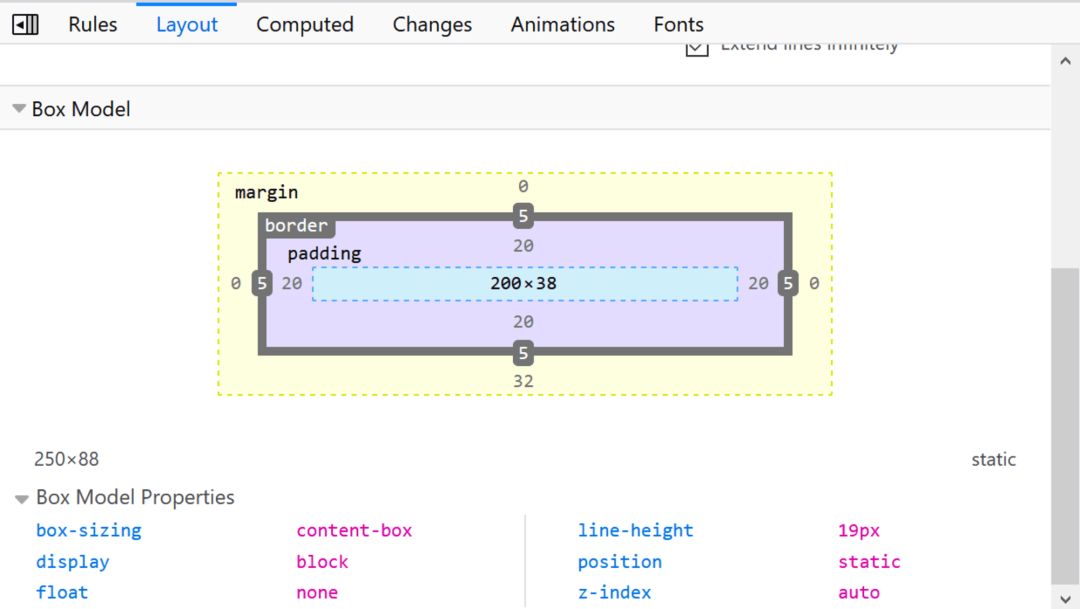Open the Changes tab

pyautogui.click(x=432, y=25)
